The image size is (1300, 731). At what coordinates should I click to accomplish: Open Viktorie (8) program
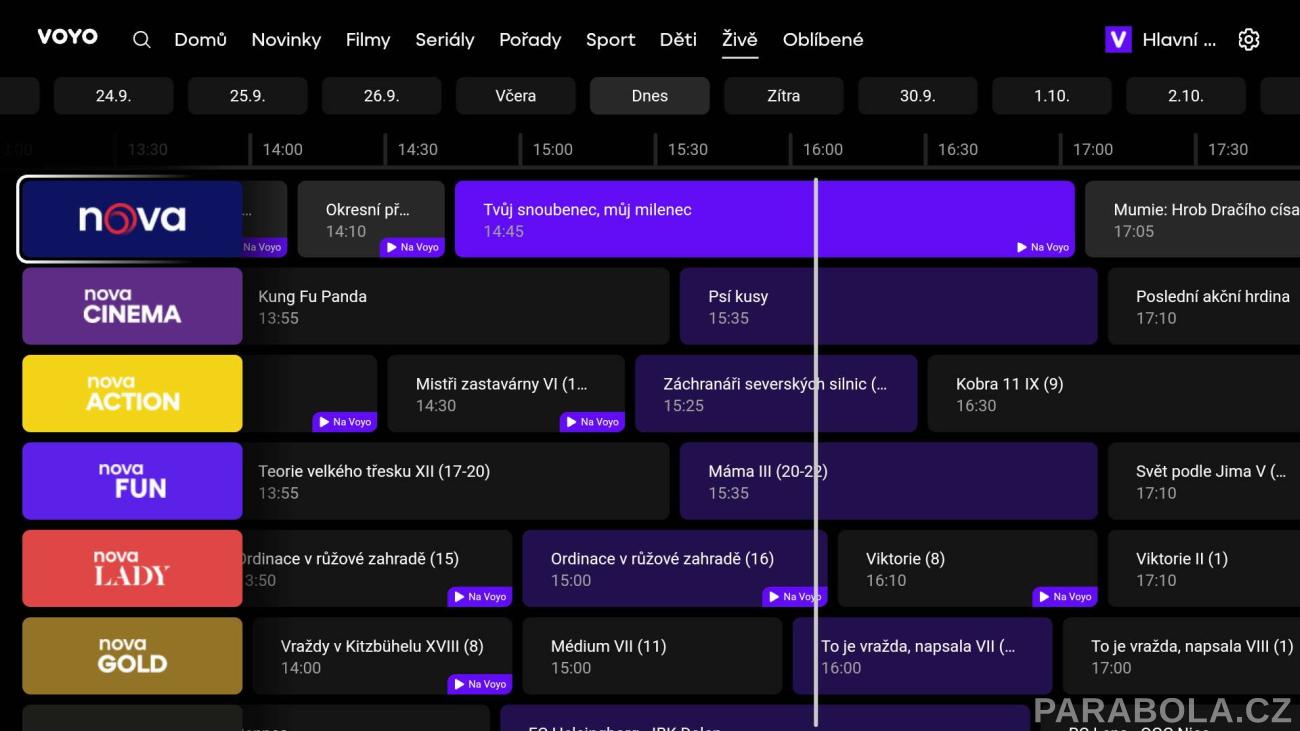(x=967, y=569)
